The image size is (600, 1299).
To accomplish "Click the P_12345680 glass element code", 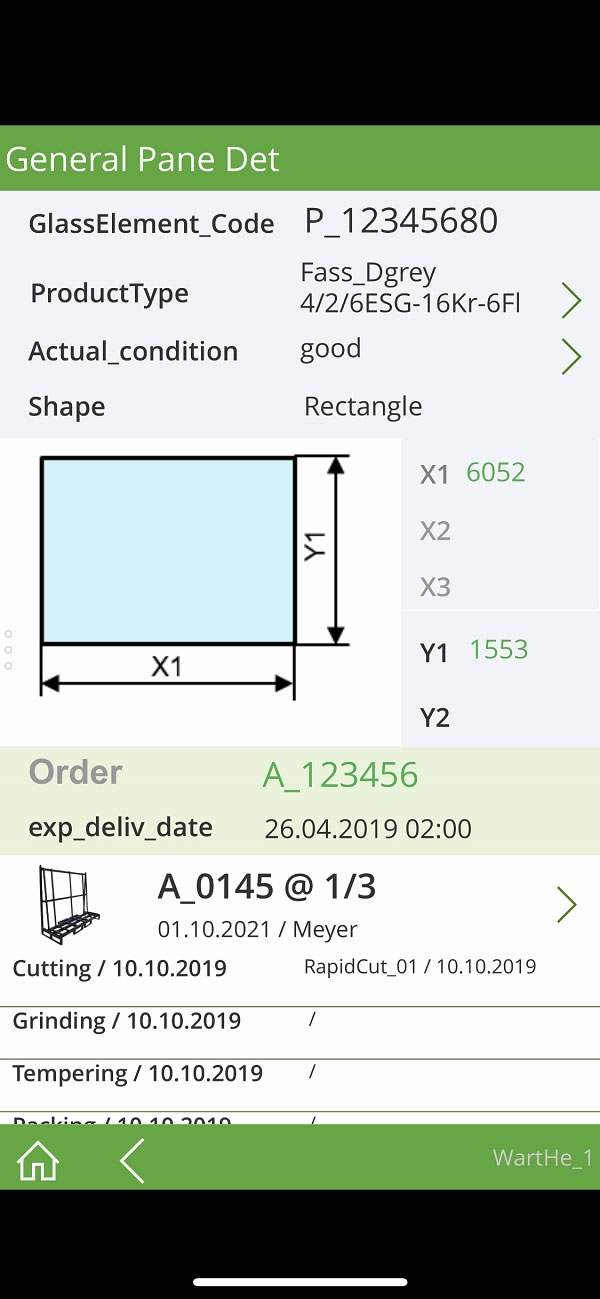I will (x=401, y=221).
